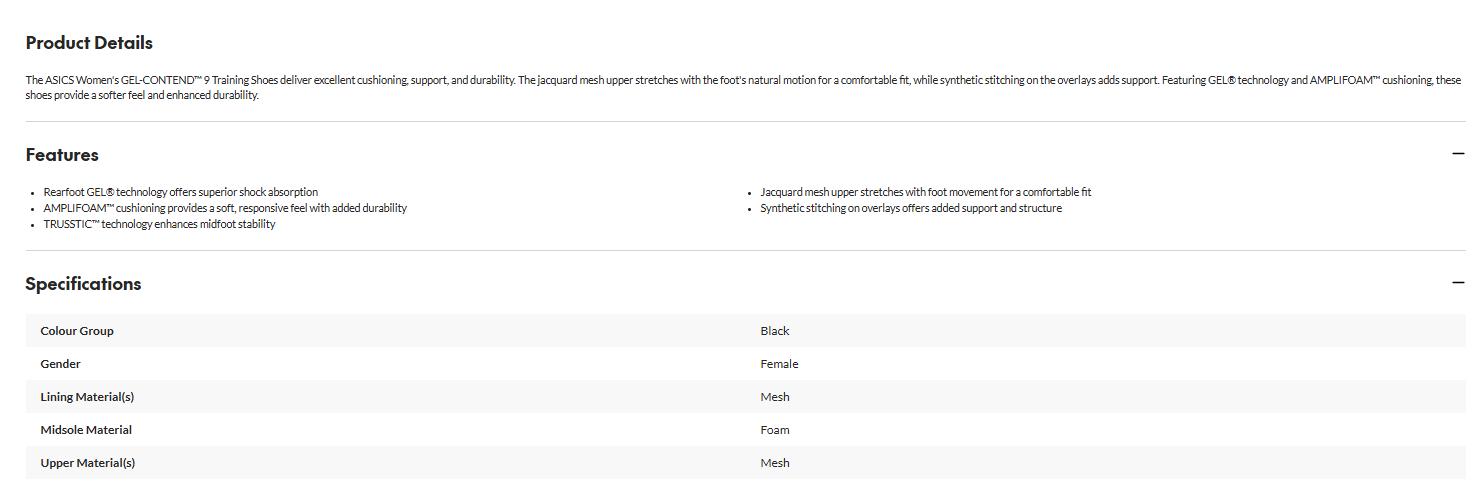Viewport: 1479px width, 502px height.
Task: Collapse the Specifications section using minus icon
Action: 1457,283
